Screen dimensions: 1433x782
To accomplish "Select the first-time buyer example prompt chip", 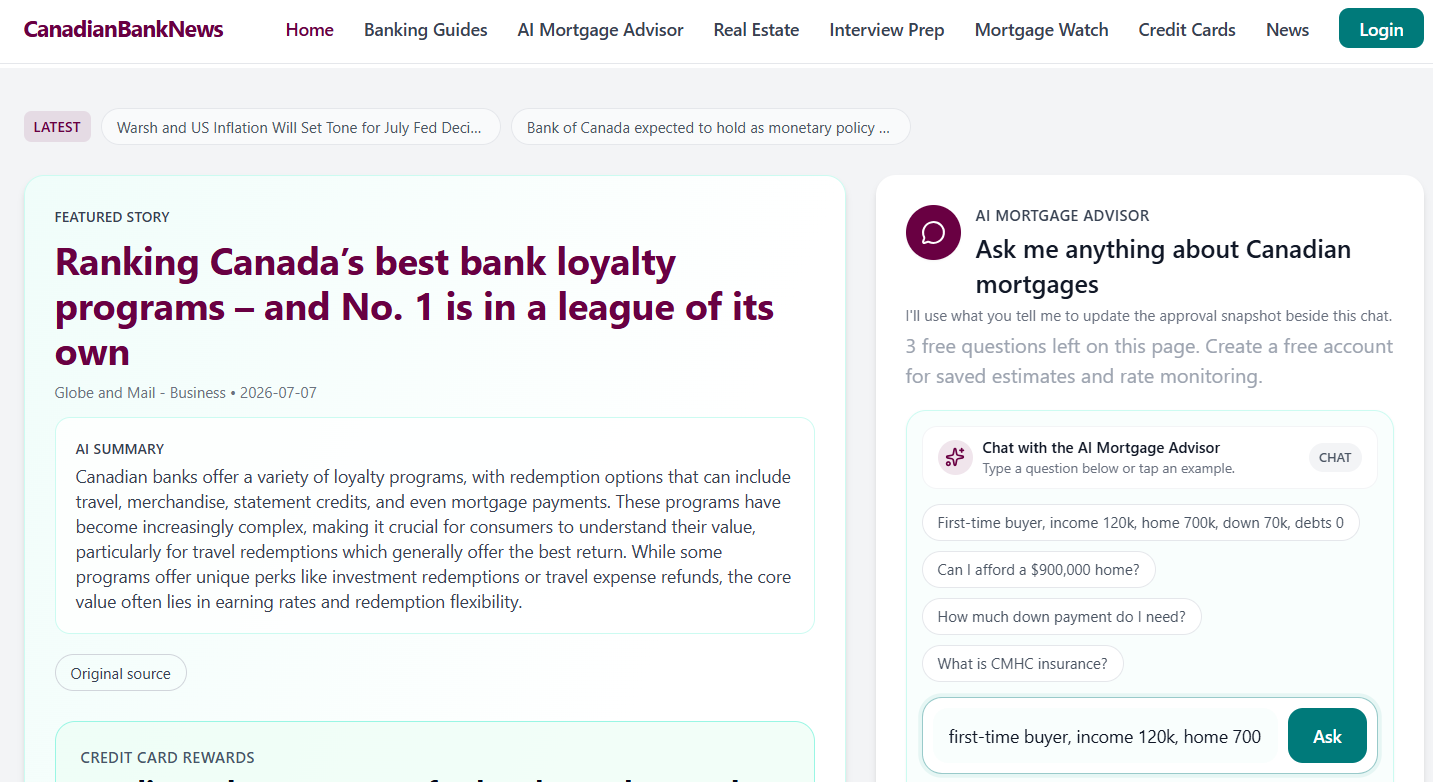I will 1141,522.
